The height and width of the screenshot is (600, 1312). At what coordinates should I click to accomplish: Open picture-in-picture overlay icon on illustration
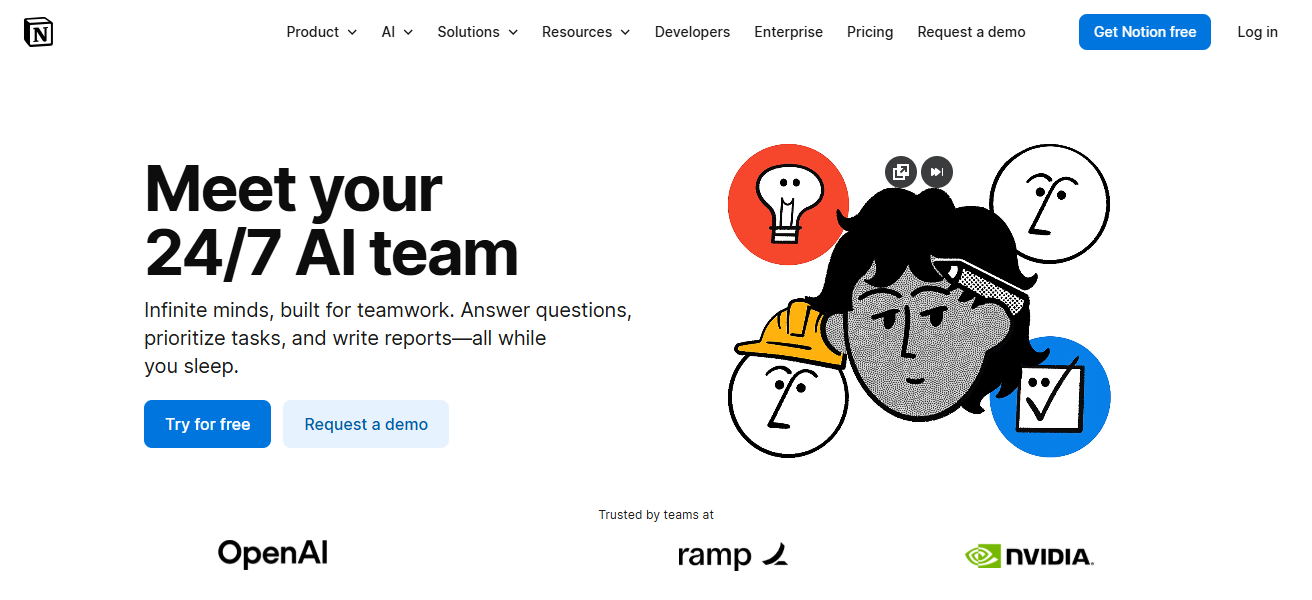point(901,172)
